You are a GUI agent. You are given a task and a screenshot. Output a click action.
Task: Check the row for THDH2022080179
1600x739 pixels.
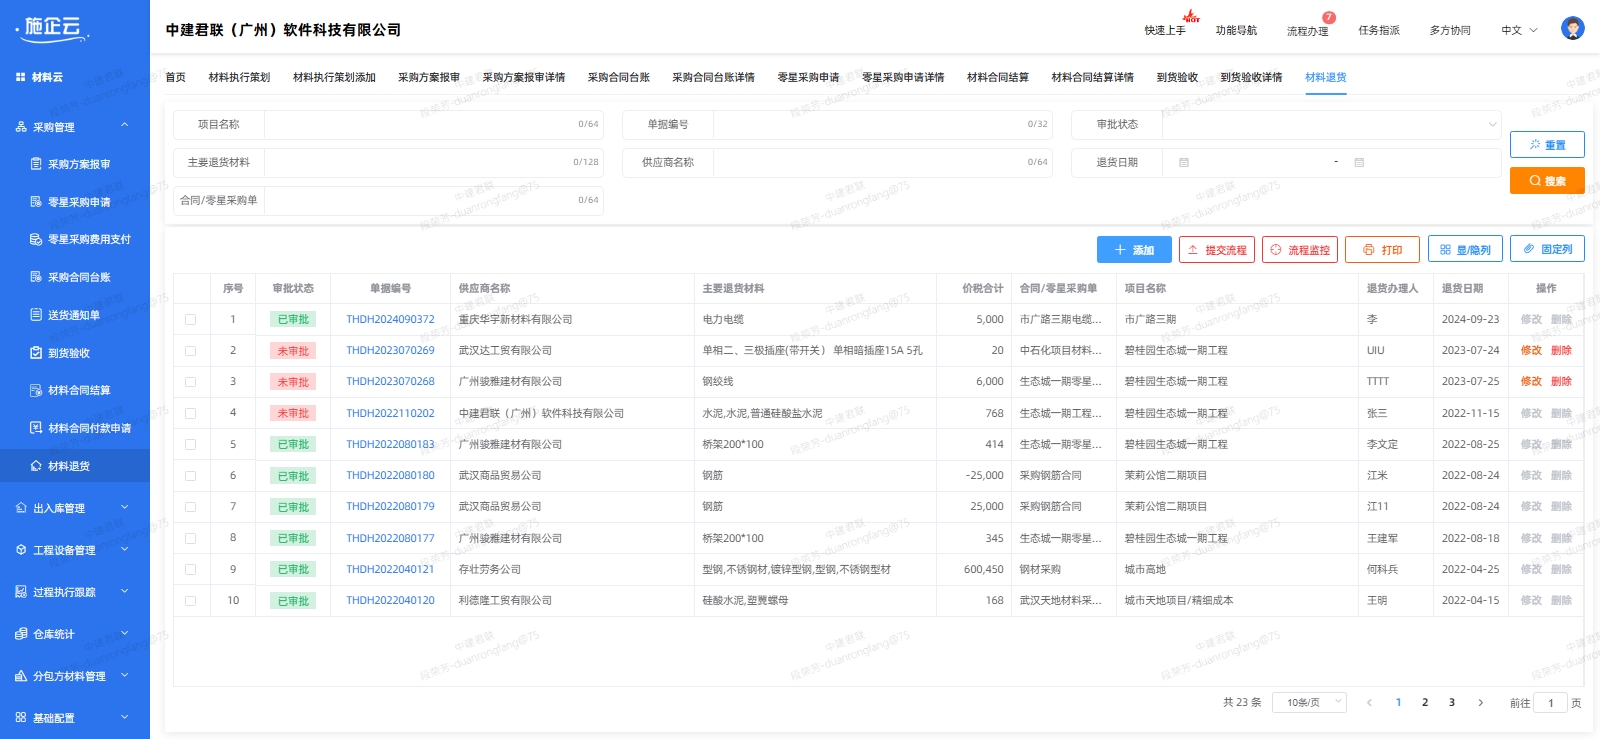coord(190,507)
